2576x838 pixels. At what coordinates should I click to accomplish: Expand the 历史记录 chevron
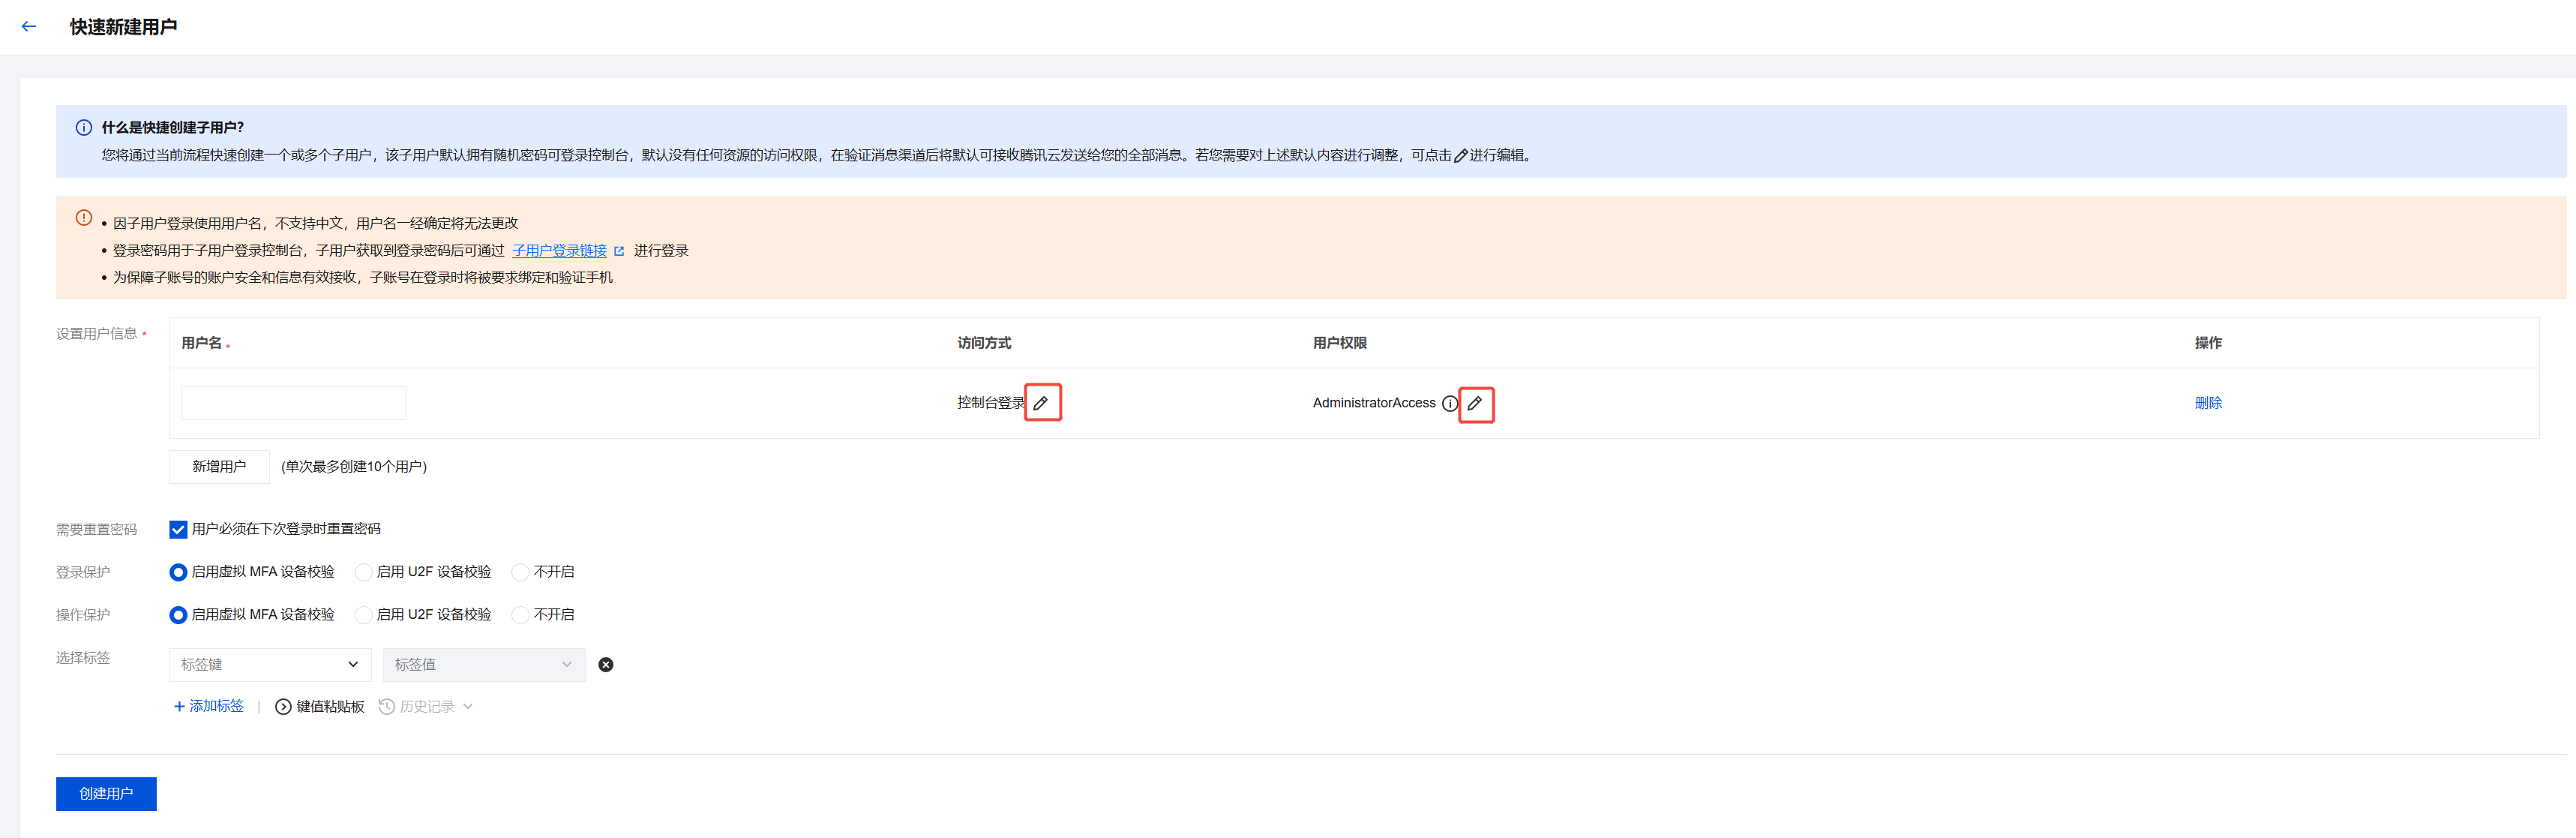coord(468,707)
